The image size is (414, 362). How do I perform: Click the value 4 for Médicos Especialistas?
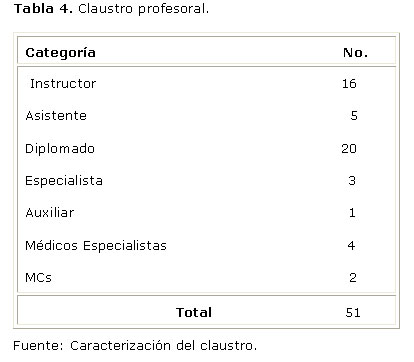(351, 246)
